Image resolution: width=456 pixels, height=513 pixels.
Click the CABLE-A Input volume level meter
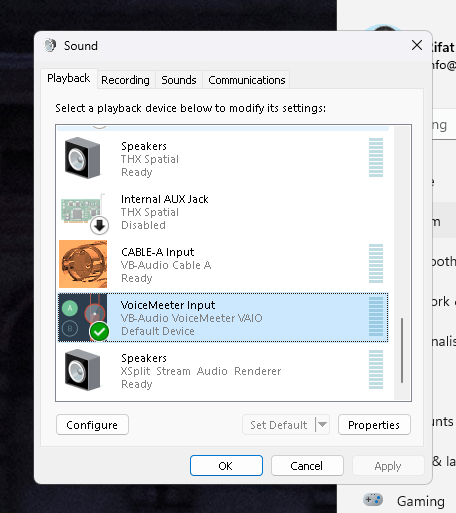pos(376,263)
